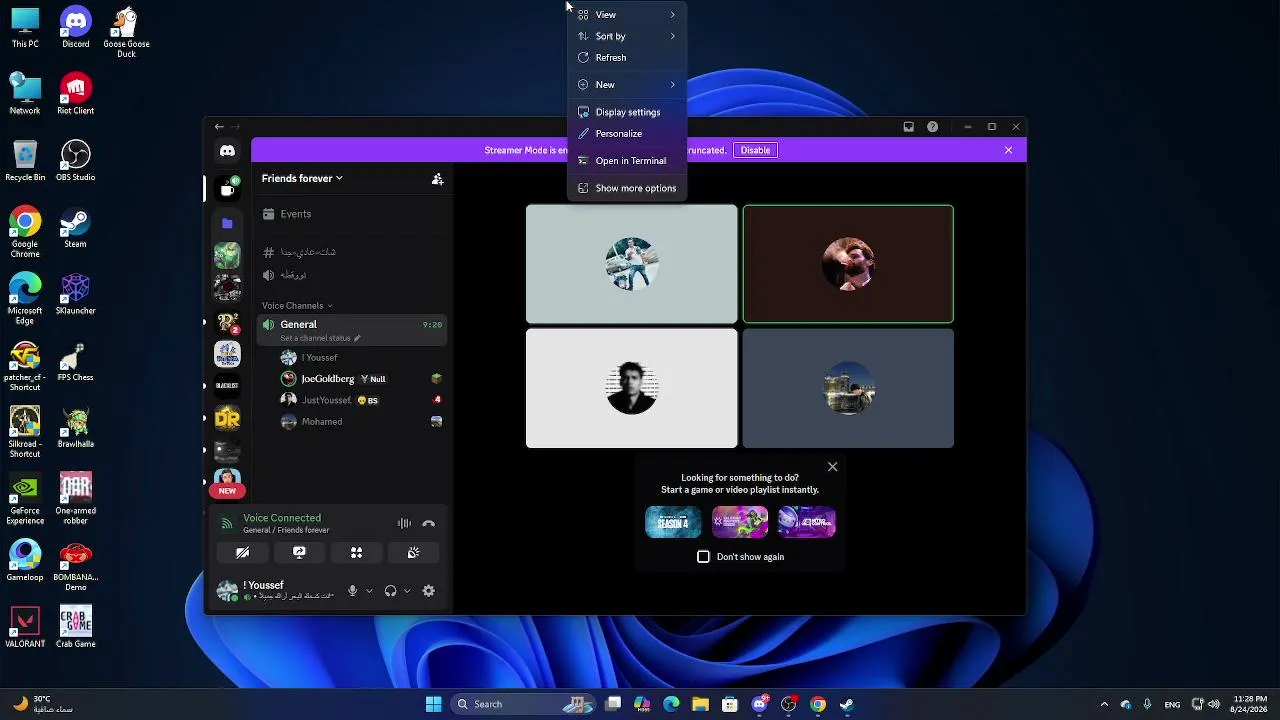Dismiss the Streamer Mode banner
The height and width of the screenshot is (720, 1280).
point(1008,150)
